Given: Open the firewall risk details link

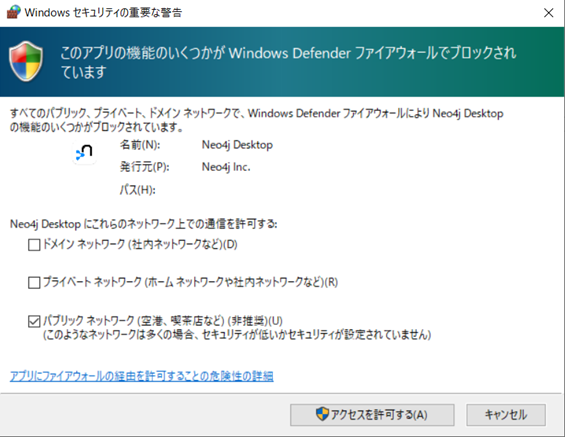Looking at the screenshot, I should point(142,376).
